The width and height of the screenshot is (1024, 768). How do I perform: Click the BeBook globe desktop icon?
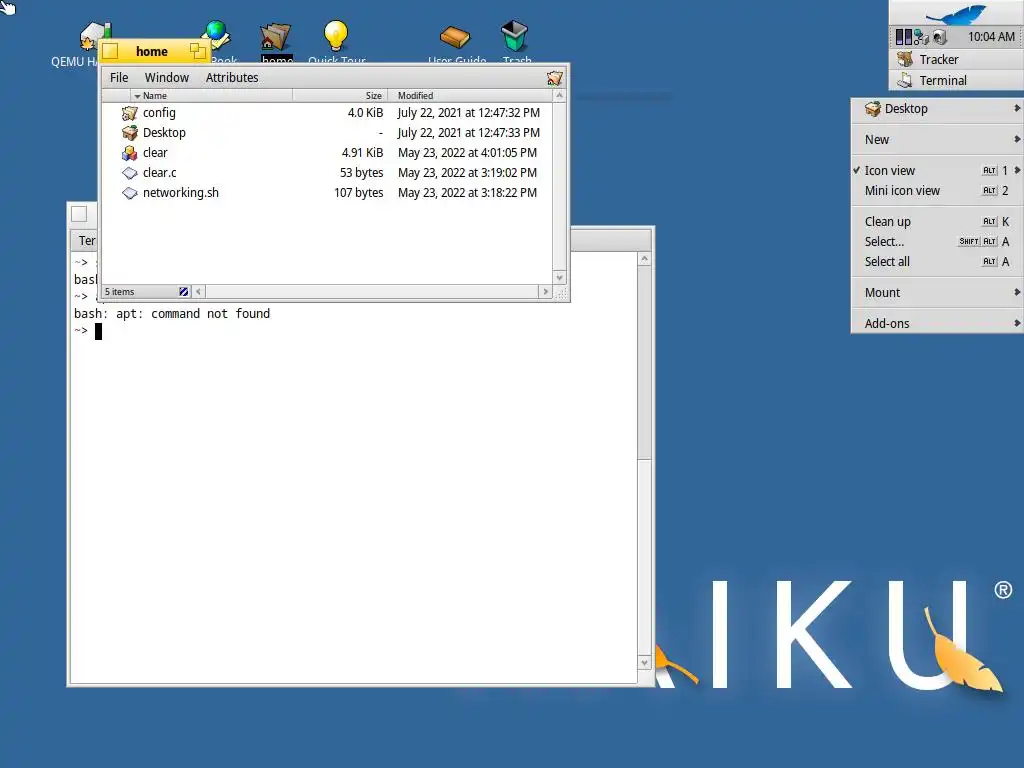[217, 33]
